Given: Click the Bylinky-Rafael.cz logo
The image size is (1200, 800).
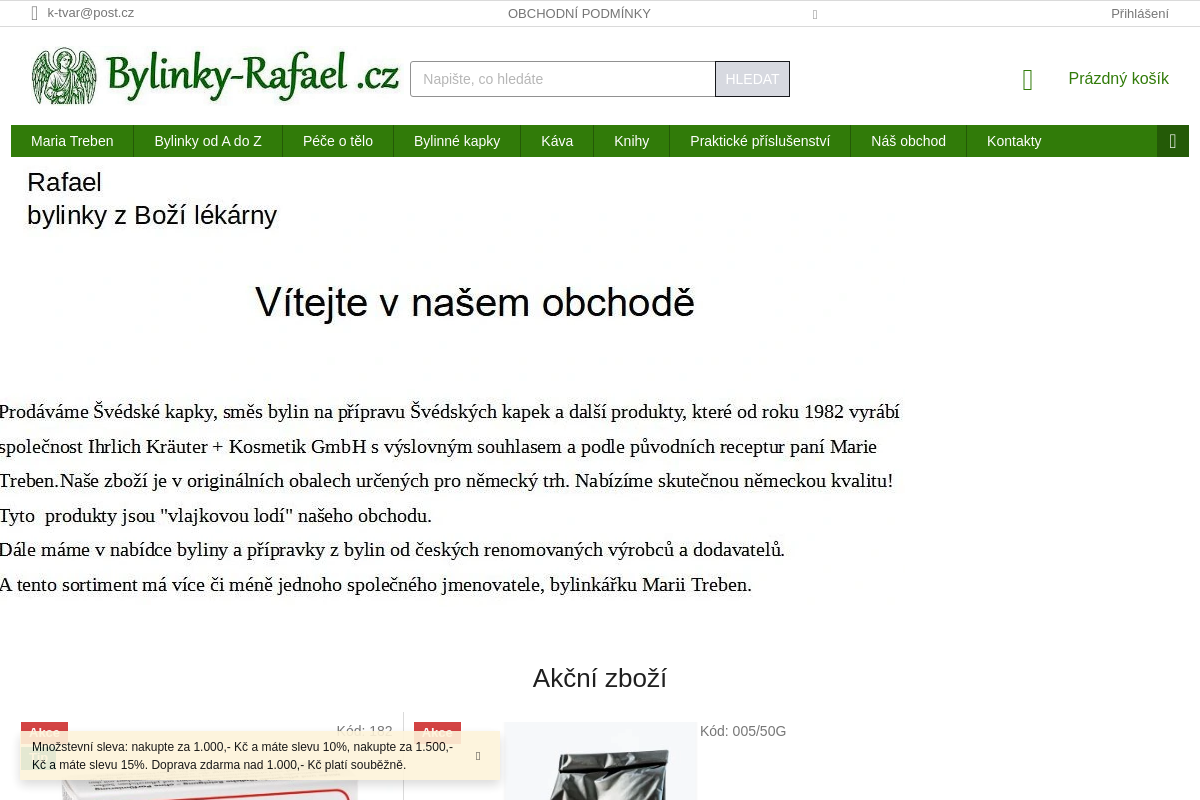Looking at the screenshot, I should (216, 76).
